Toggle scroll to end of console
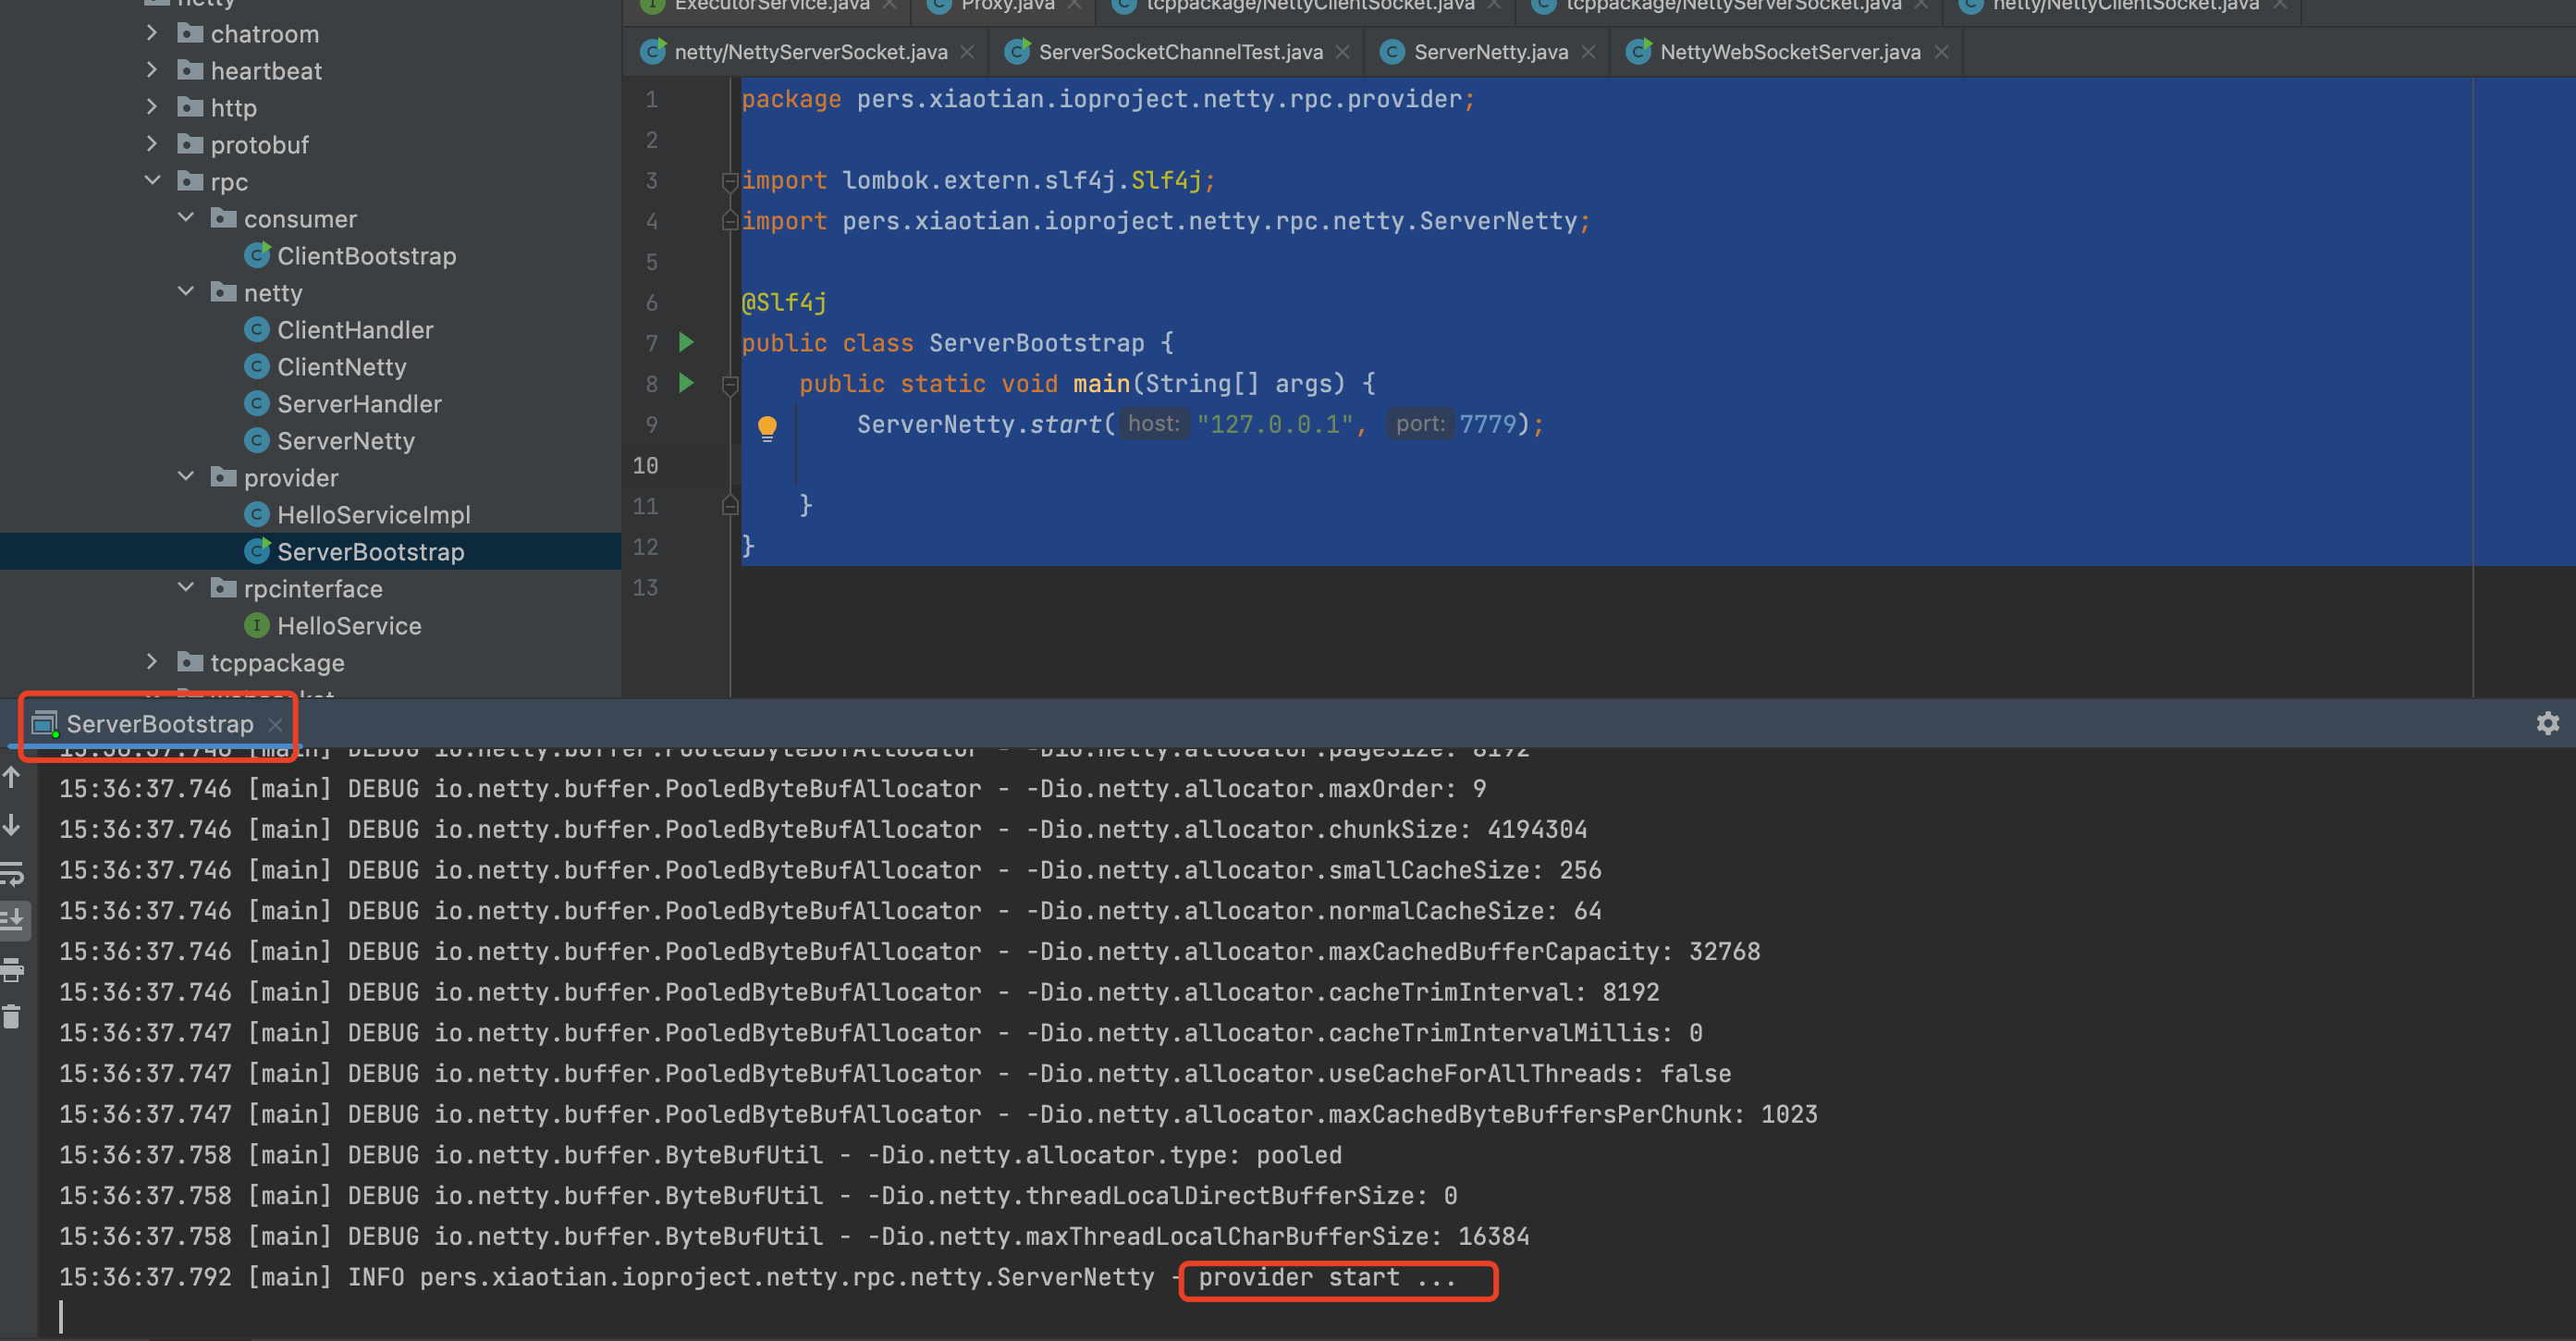Viewport: 2576px width, 1341px height. (12, 920)
